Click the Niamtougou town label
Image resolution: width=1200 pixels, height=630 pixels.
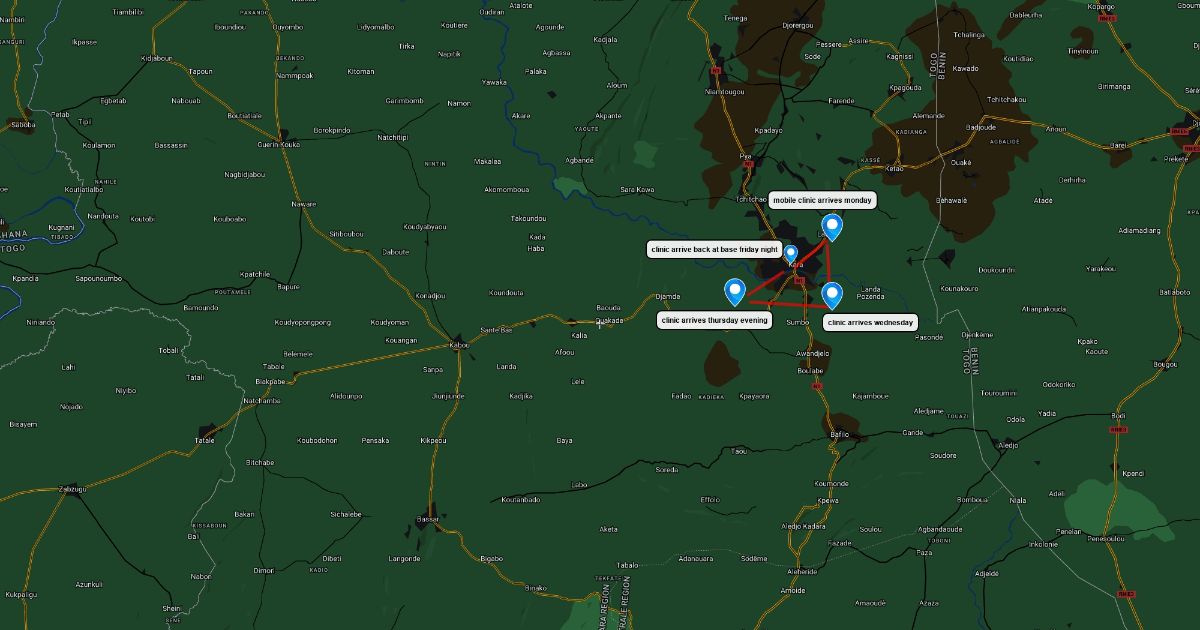[725, 91]
